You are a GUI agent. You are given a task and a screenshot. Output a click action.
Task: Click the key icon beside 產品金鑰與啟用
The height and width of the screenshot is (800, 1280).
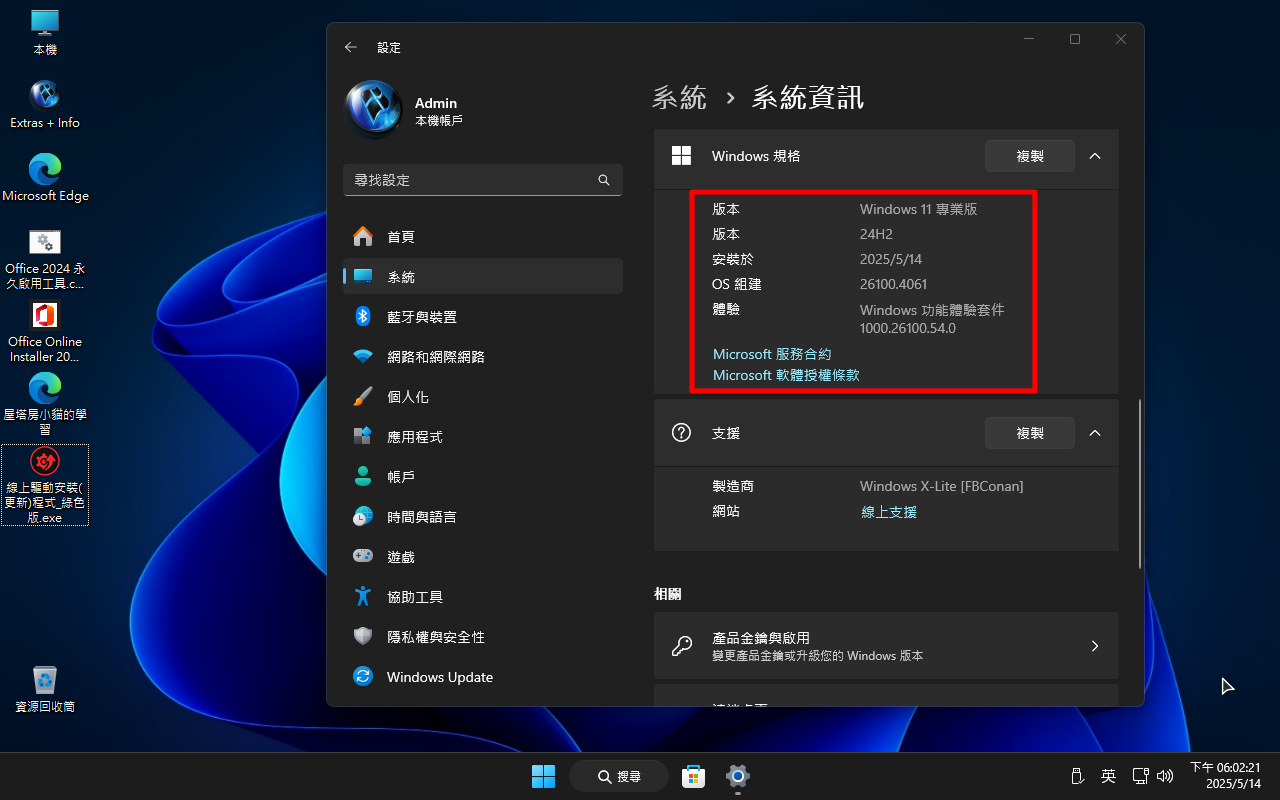682,646
